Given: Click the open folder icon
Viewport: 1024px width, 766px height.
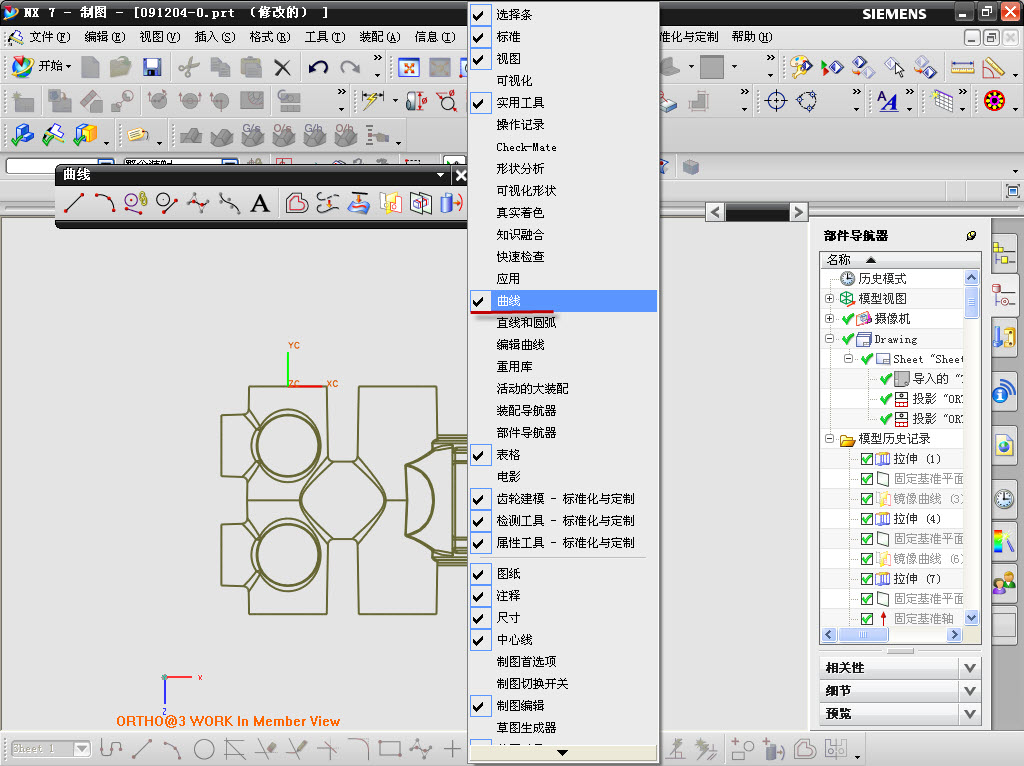Looking at the screenshot, I should 121,67.
